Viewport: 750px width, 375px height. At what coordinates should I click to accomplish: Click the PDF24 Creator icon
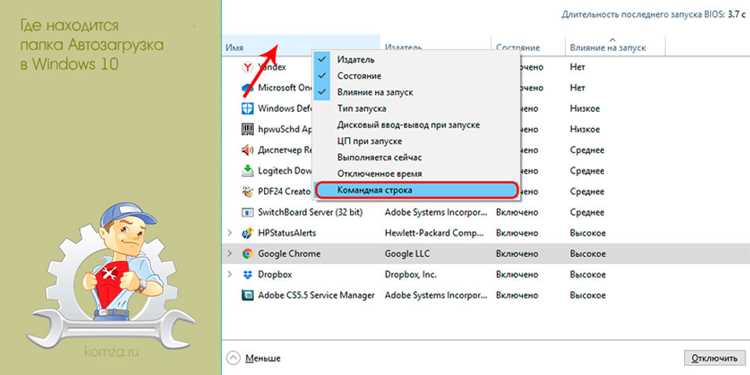click(x=247, y=191)
